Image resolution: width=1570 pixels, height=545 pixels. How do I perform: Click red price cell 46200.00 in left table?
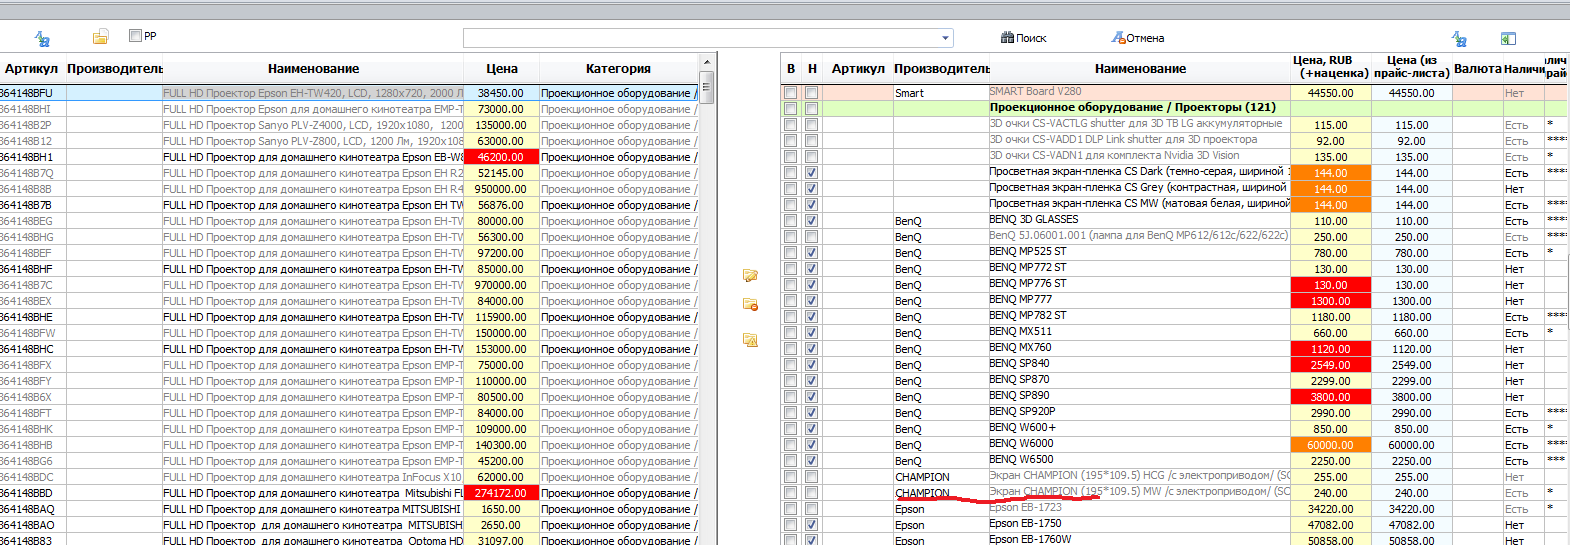coord(501,157)
